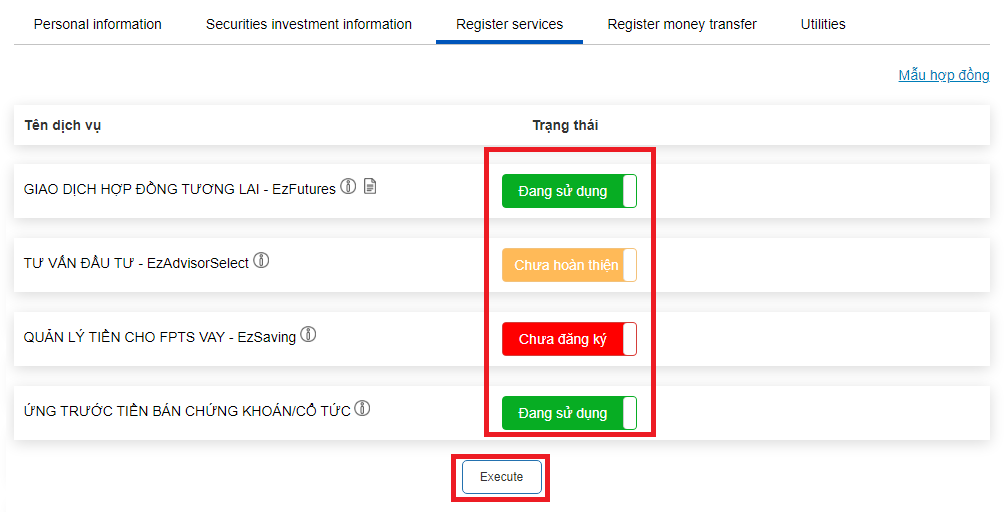This screenshot has width=1007, height=512.
Task: Open the 'Mẫu hợp đồng' link
Action: (943, 75)
